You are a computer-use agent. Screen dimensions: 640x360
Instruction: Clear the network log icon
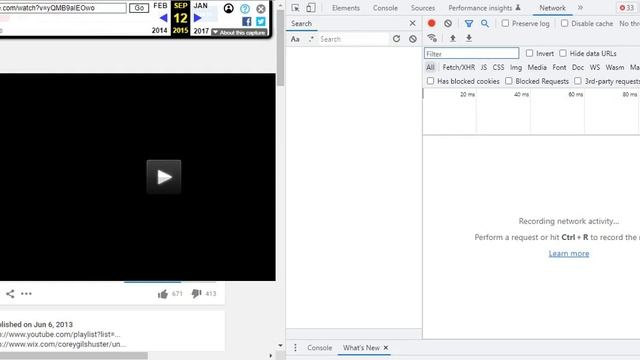pos(448,23)
